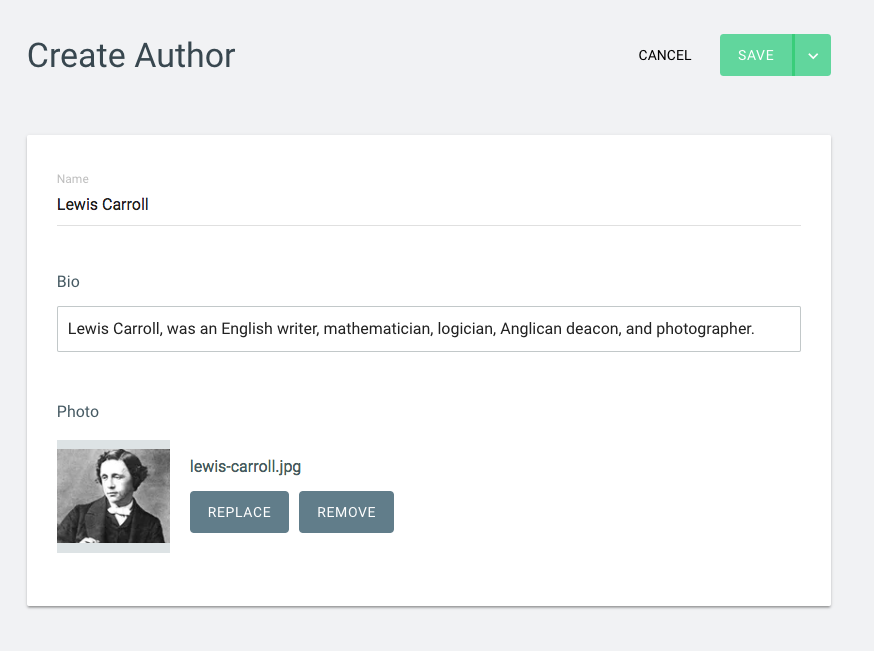Replace the lewis-carroll.jpg photo
This screenshot has height=651, width=874.
coord(239,512)
